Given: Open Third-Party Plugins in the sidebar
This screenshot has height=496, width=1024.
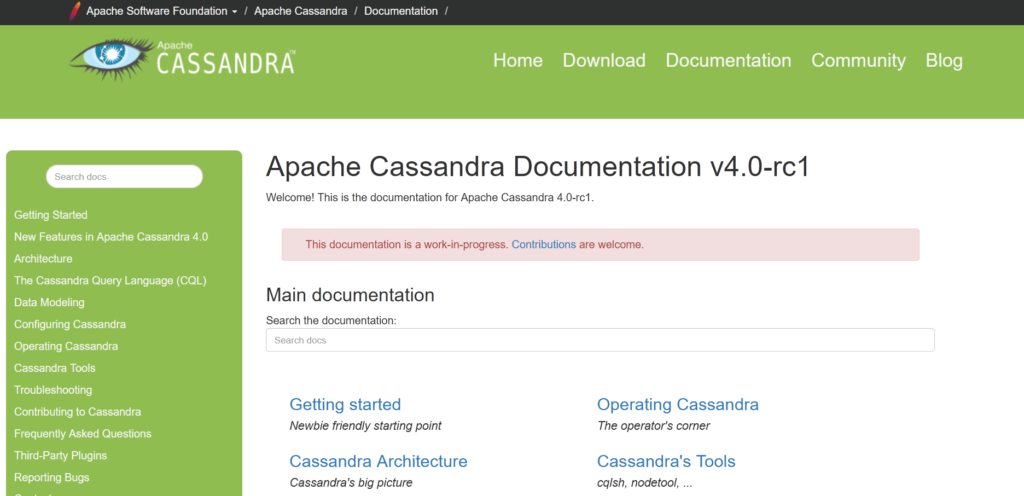Looking at the screenshot, I should pyautogui.click(x=60, y=456).
